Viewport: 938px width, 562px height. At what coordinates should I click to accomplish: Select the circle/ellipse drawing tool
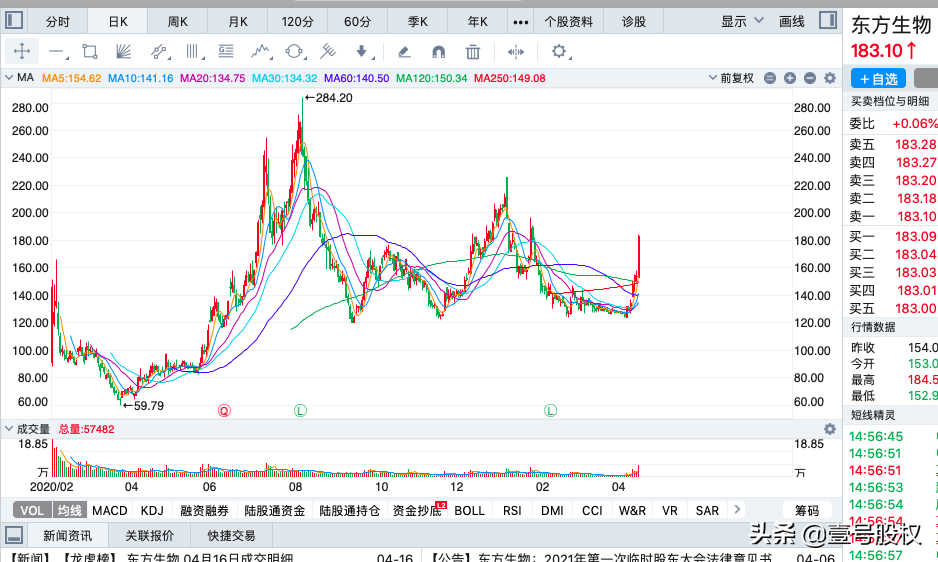click(294, 51)
